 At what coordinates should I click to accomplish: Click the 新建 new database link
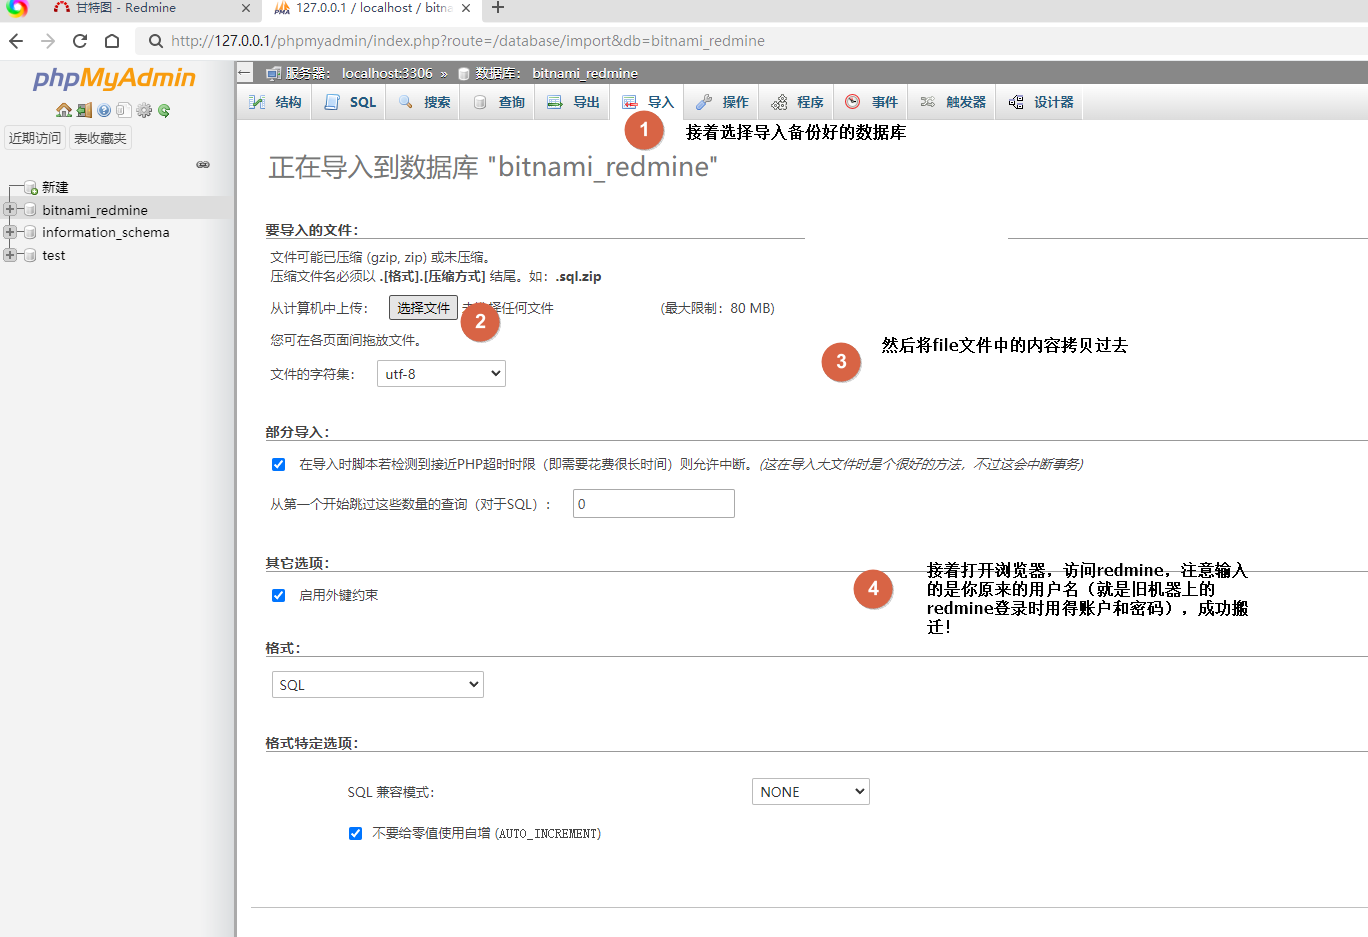pos(55,188)
